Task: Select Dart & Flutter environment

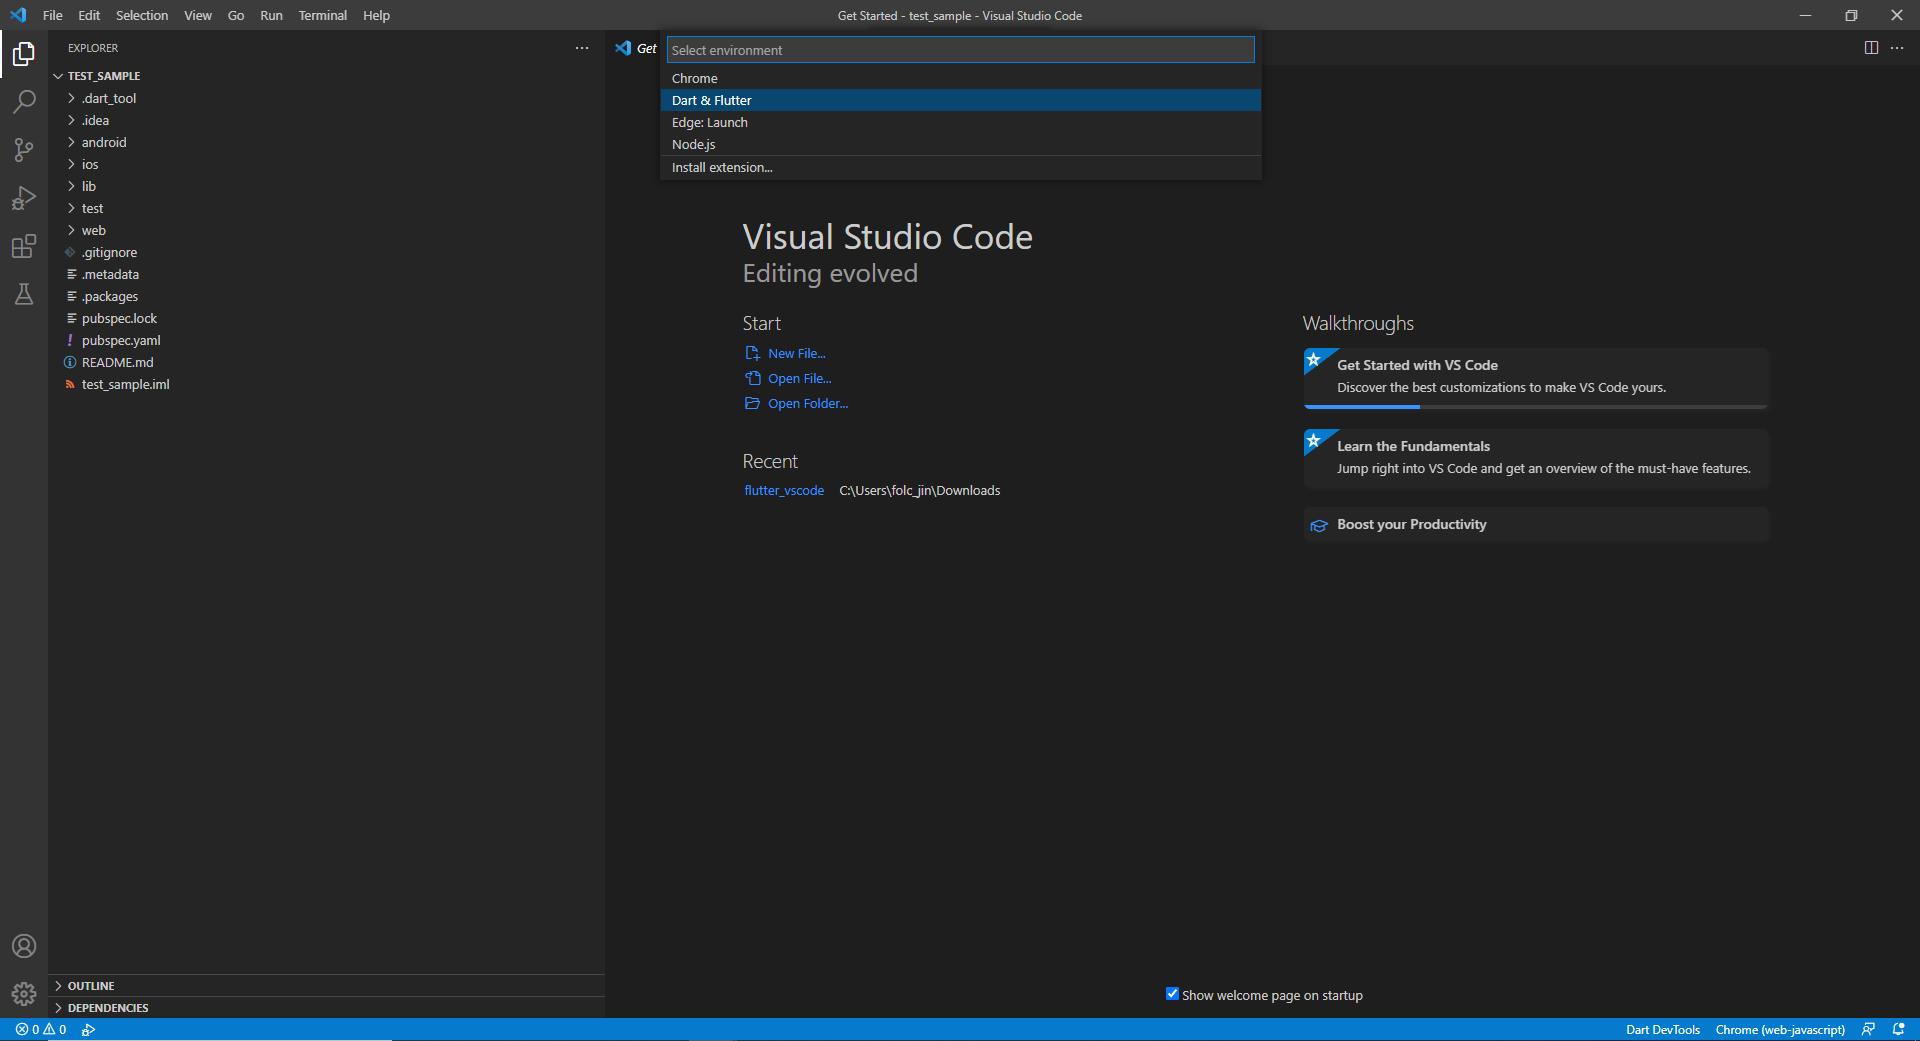Action: 960,100
